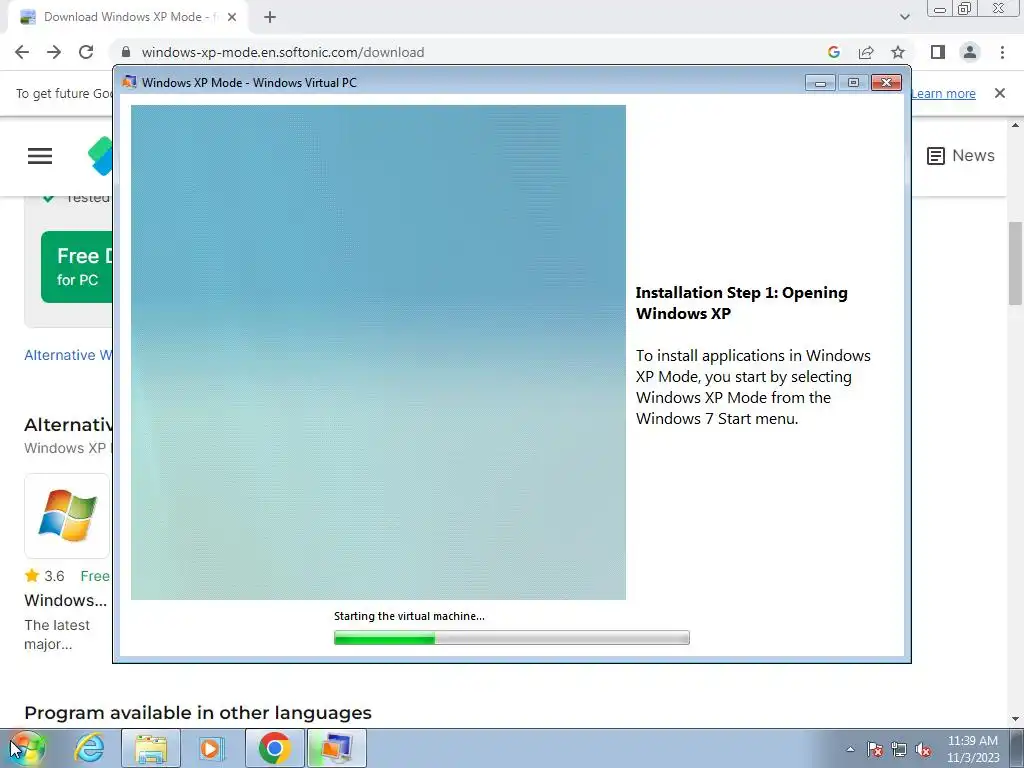Open the Learn more link in infobar
This screenshot has width=1024, height=768.
pos(943,93)
